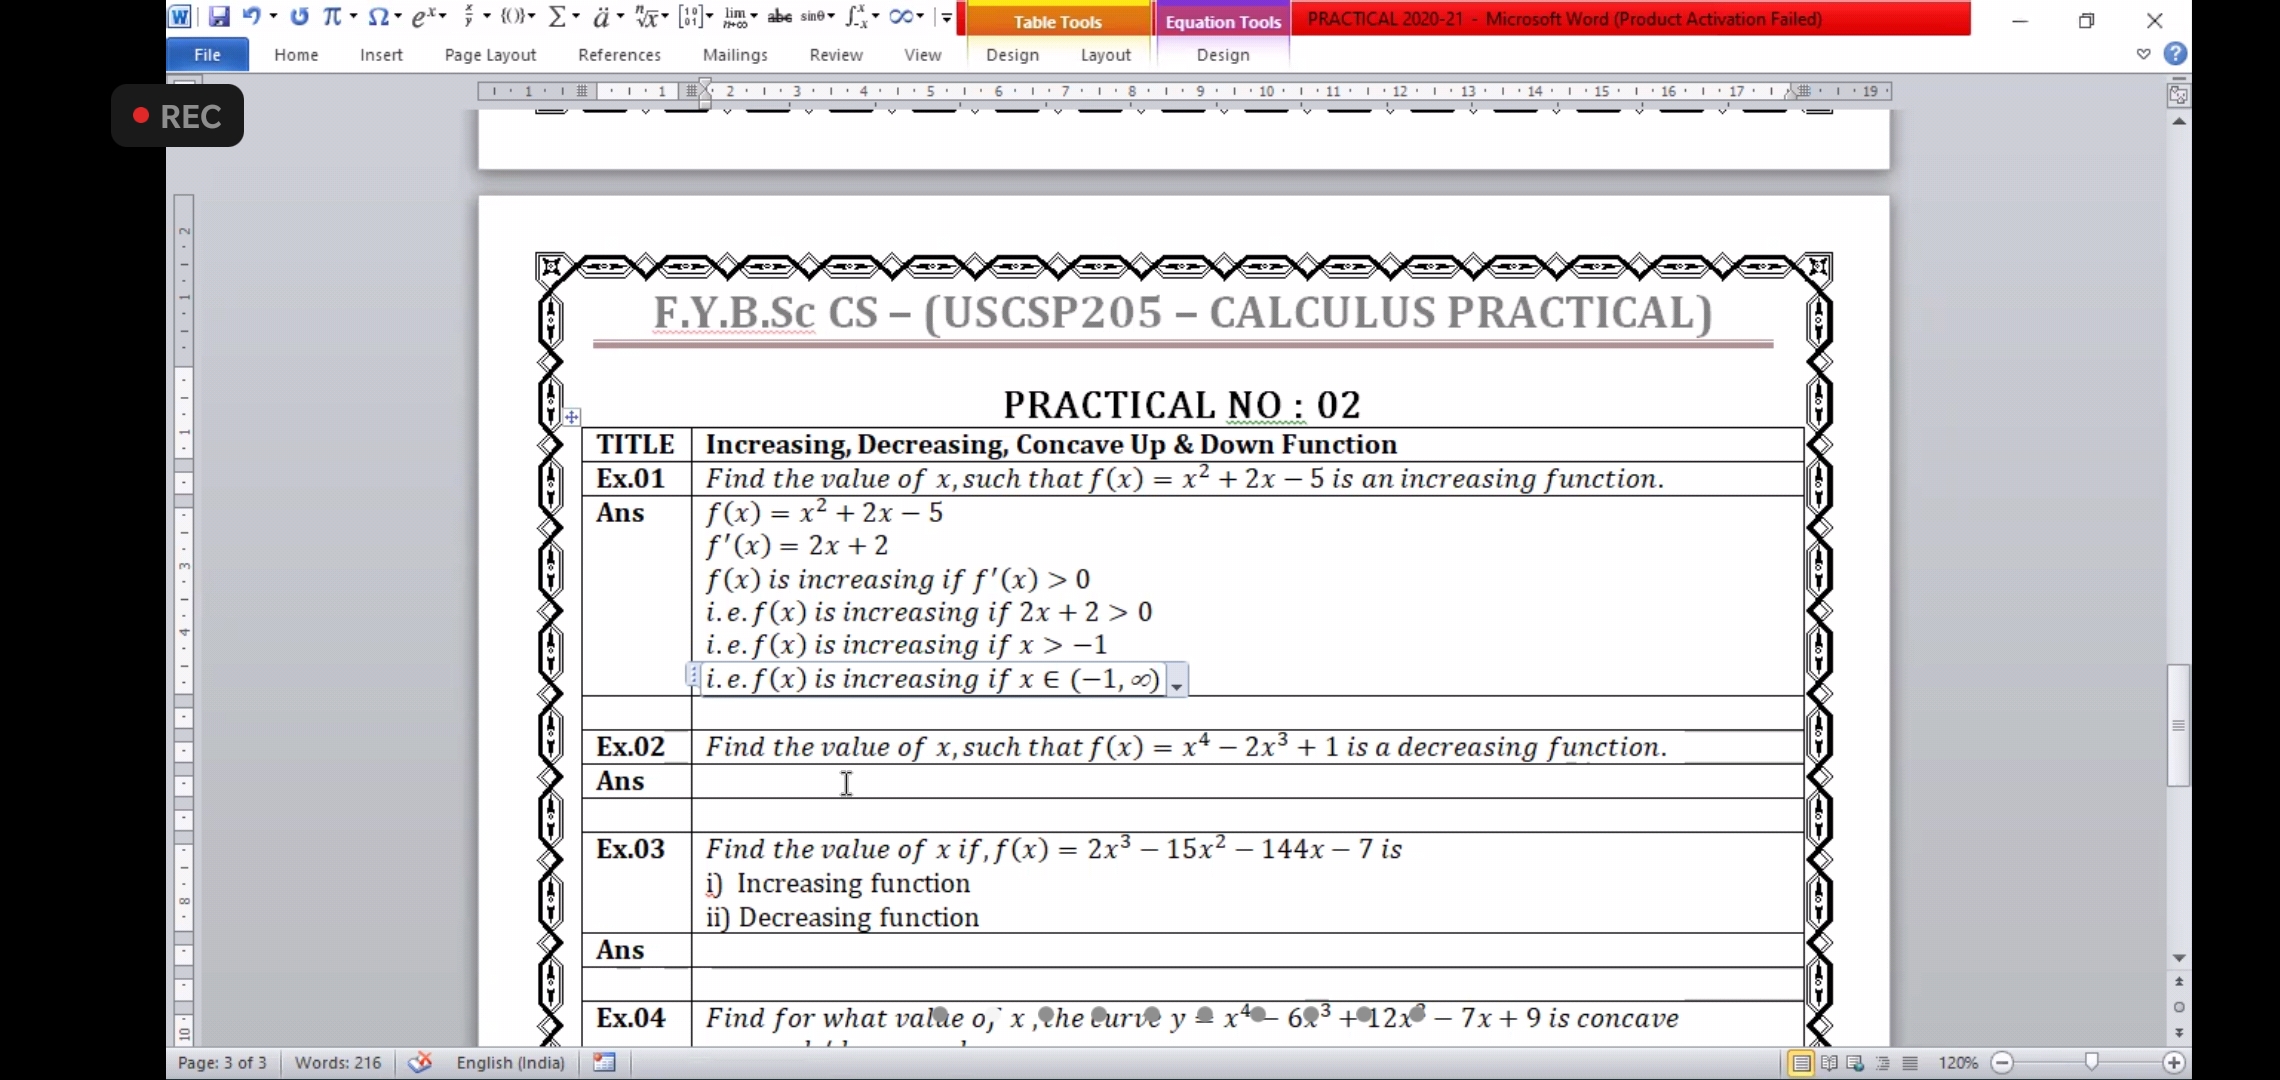Toggle the ruler button above the scrollbar

tap(2178, 95)
